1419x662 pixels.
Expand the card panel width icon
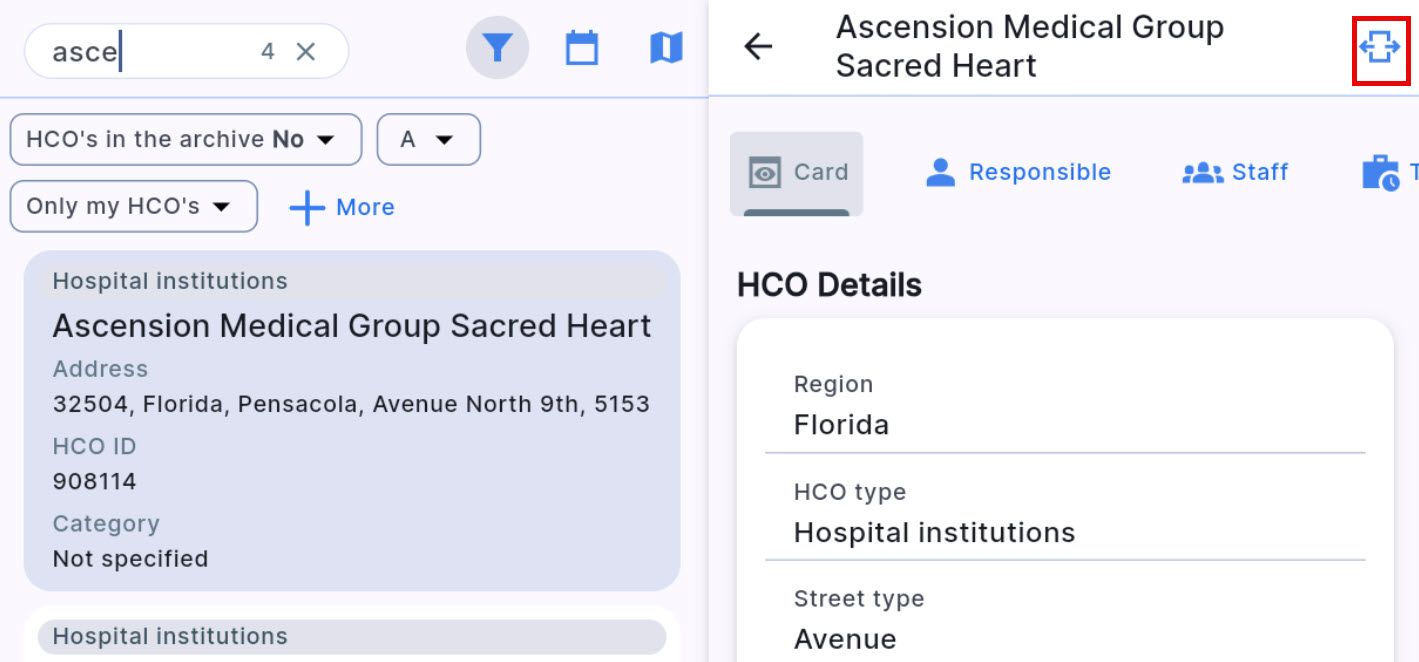pyautogui.click(x=1379, y=48)
